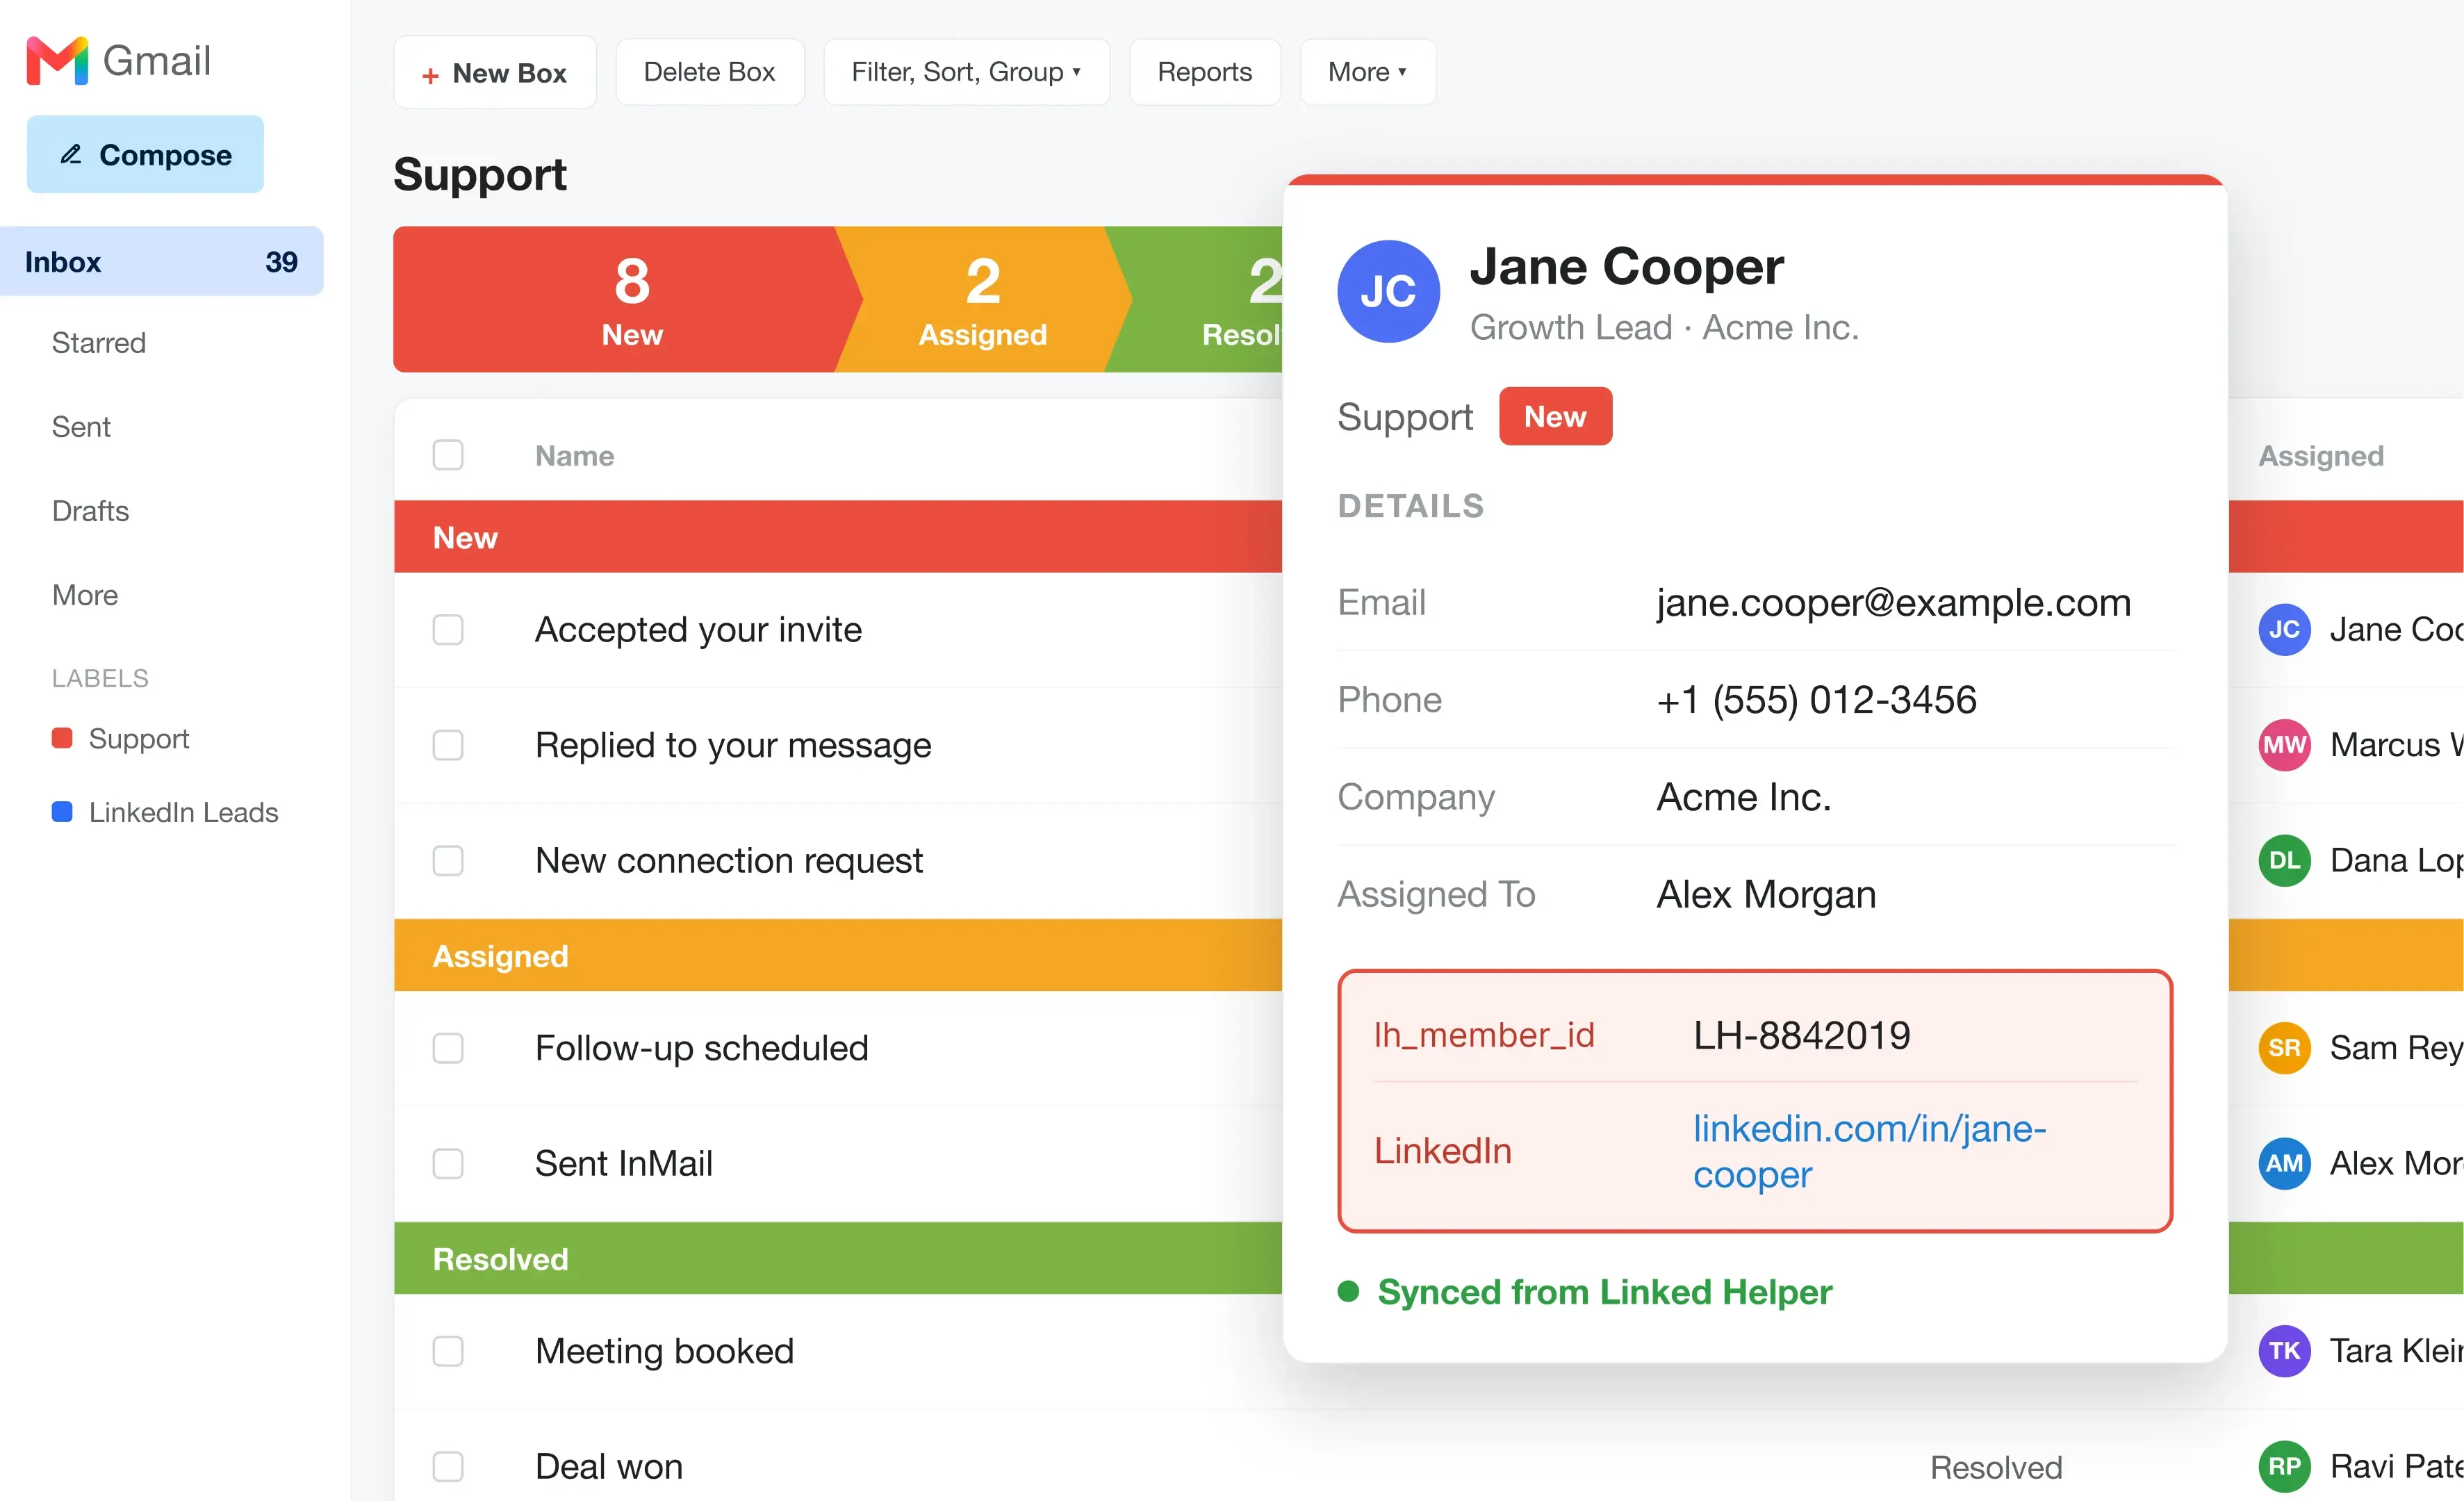Open the Sent folder
The width and height of the screenshot is (2464, 1501).
point(81,427)
